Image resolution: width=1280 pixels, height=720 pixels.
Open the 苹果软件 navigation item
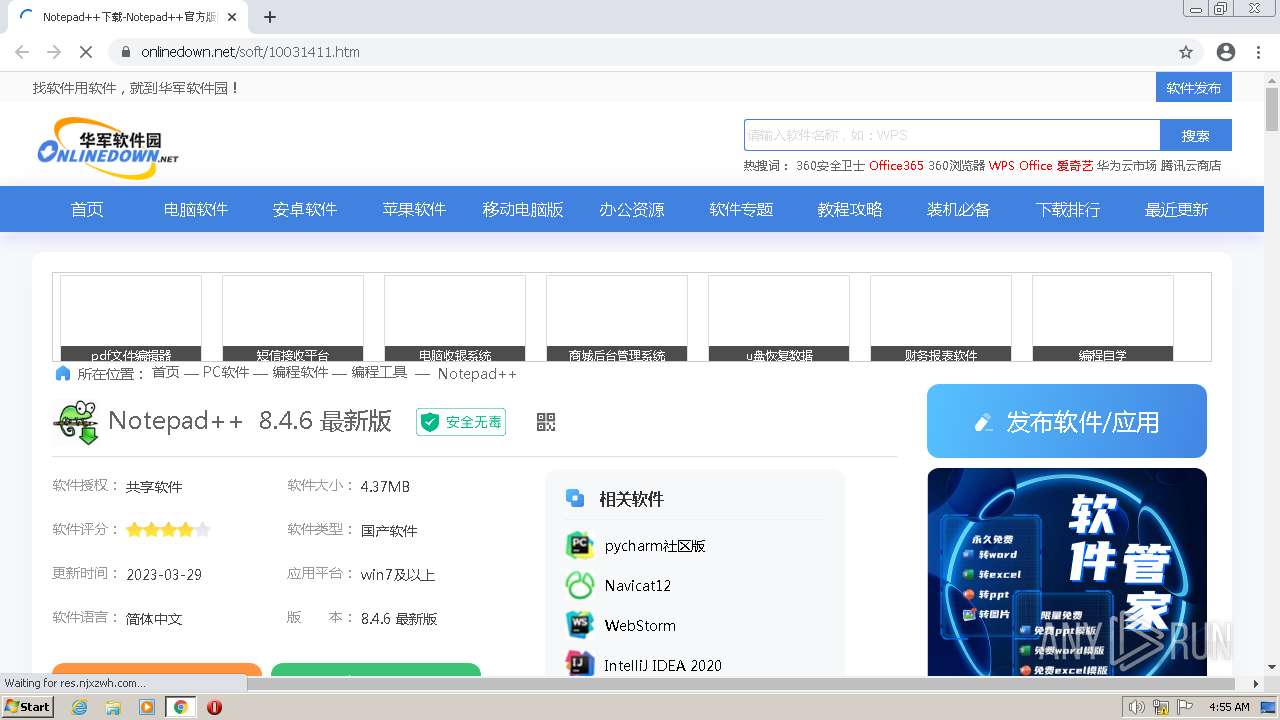tap(414, 209)
